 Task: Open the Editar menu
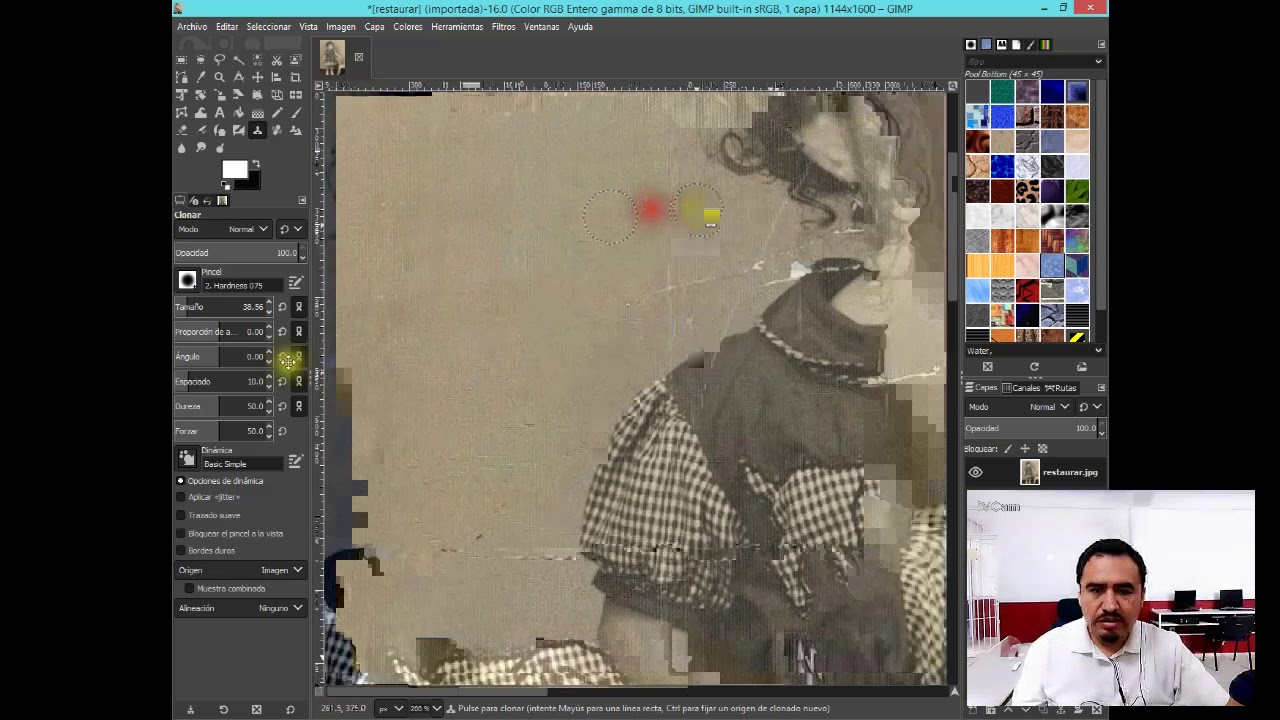coord(227,27)
